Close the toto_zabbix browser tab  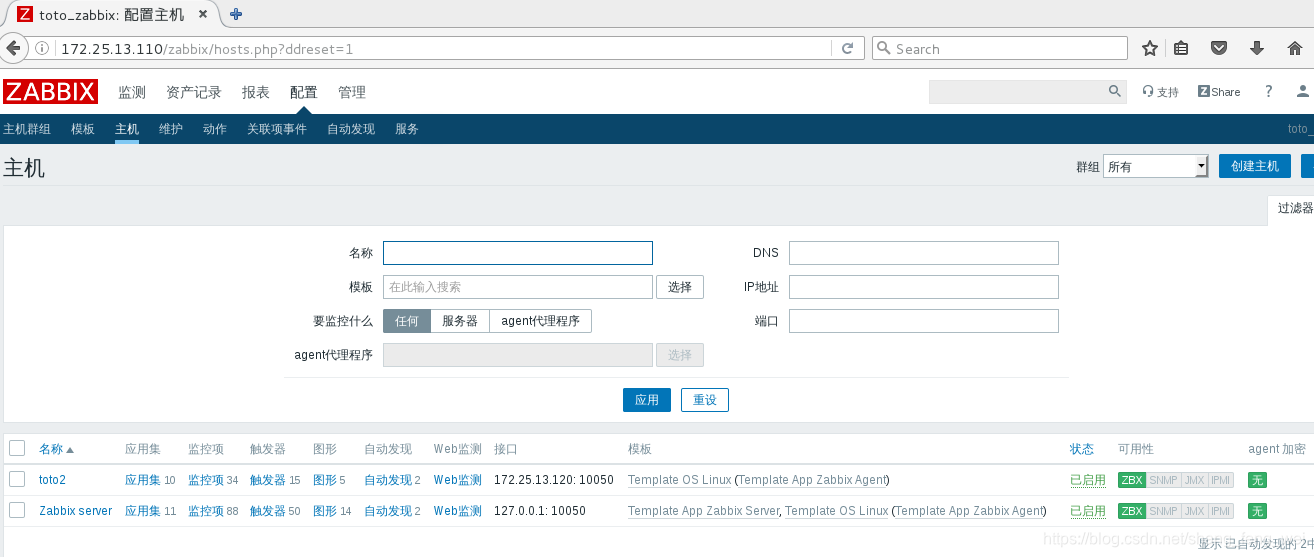(x=204, y=14)
